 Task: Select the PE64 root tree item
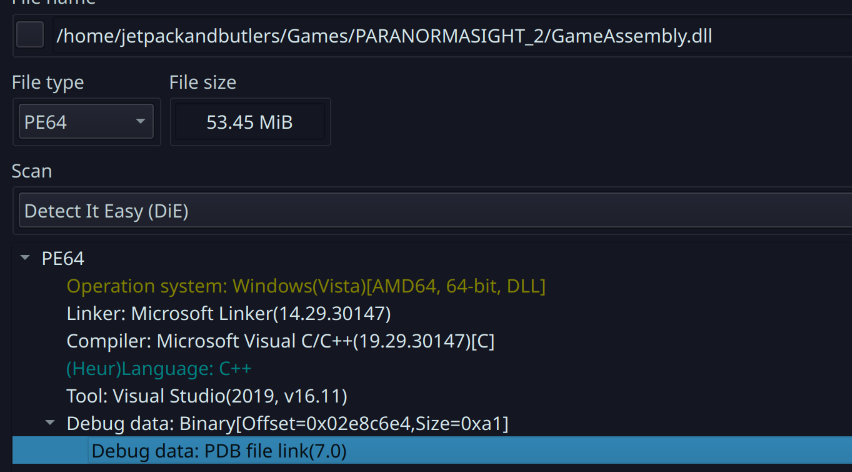[x=63, y=259]
